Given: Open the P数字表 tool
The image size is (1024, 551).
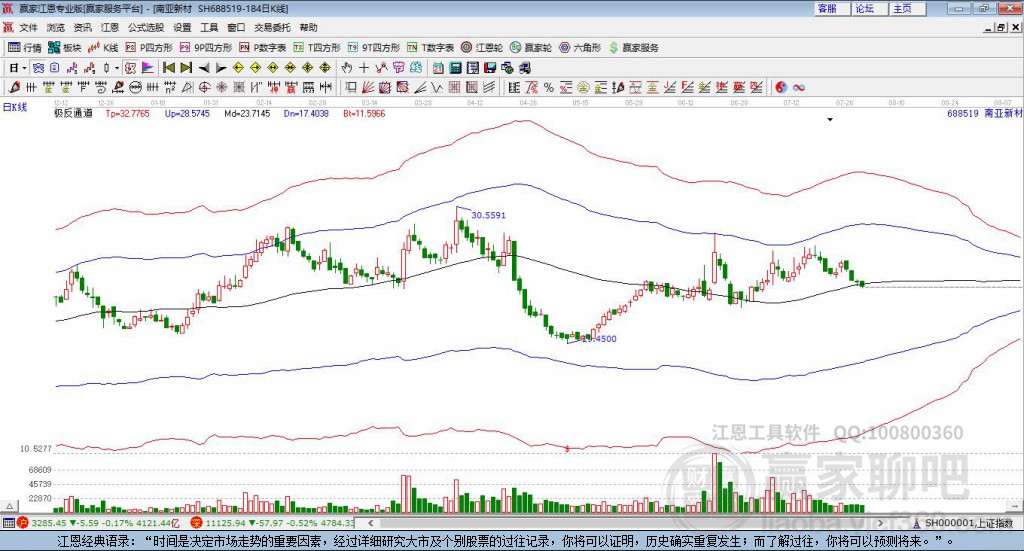Looking at the screenshot, I should point(263,48).
